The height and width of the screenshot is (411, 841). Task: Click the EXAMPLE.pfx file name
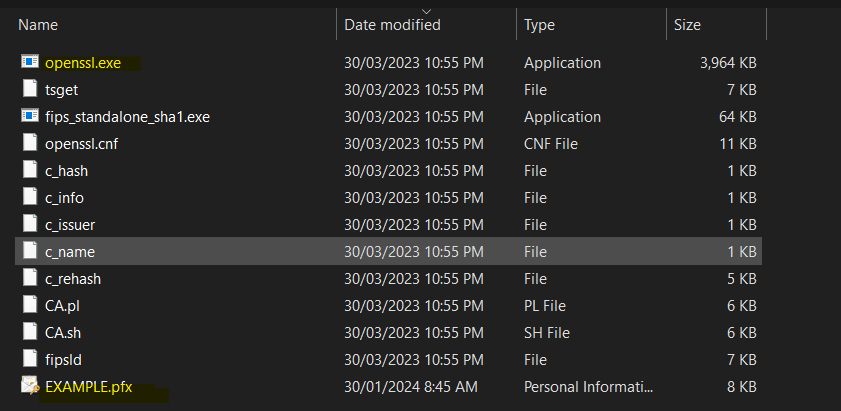click(x=88, y=387)
